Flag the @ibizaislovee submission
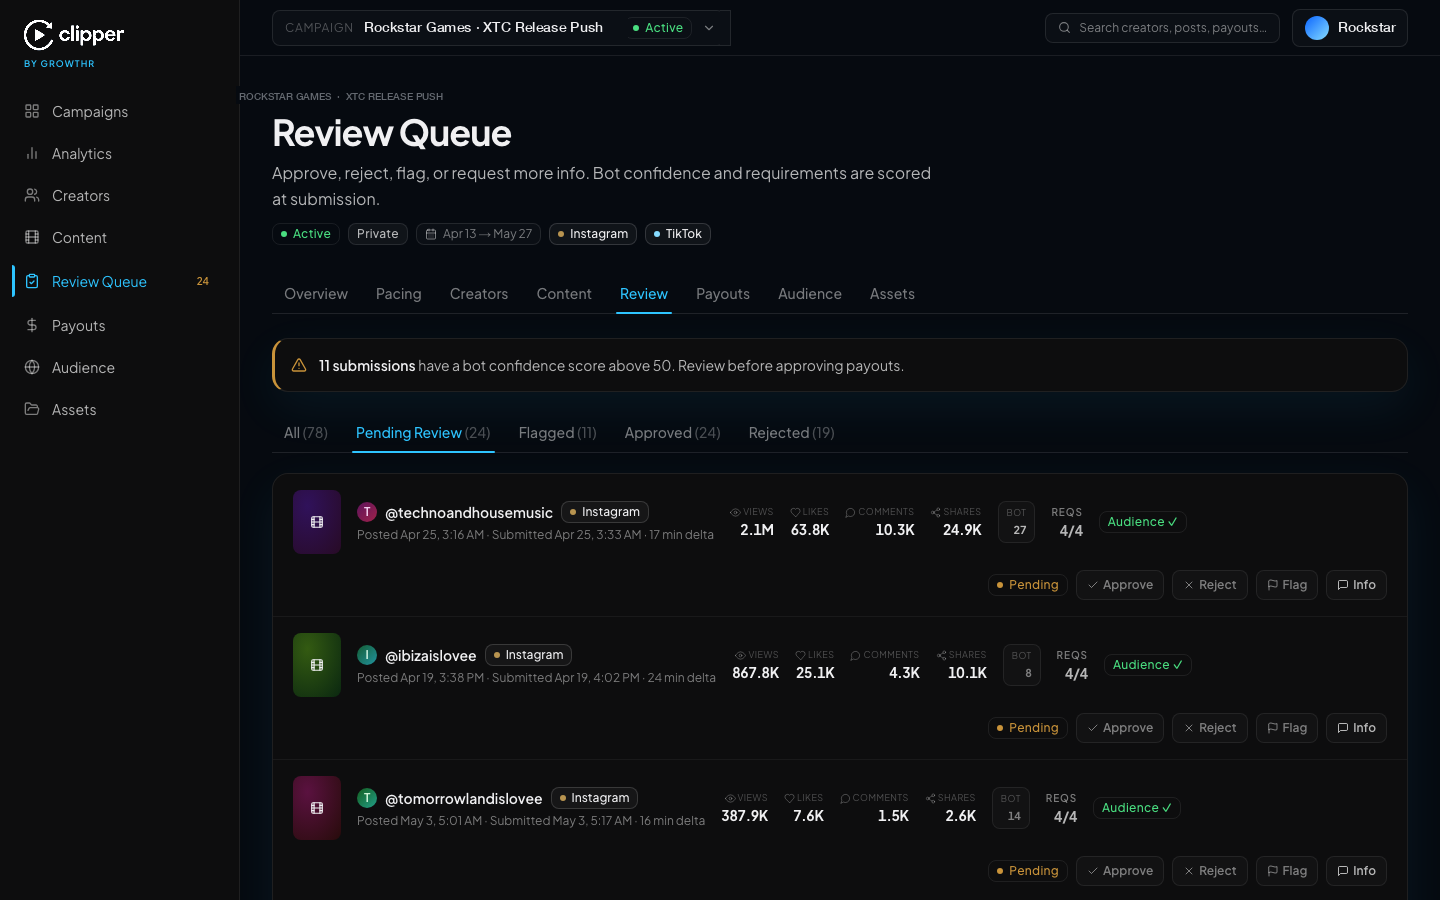This screenshot has width=1440, height=900. coord(1287,728)
